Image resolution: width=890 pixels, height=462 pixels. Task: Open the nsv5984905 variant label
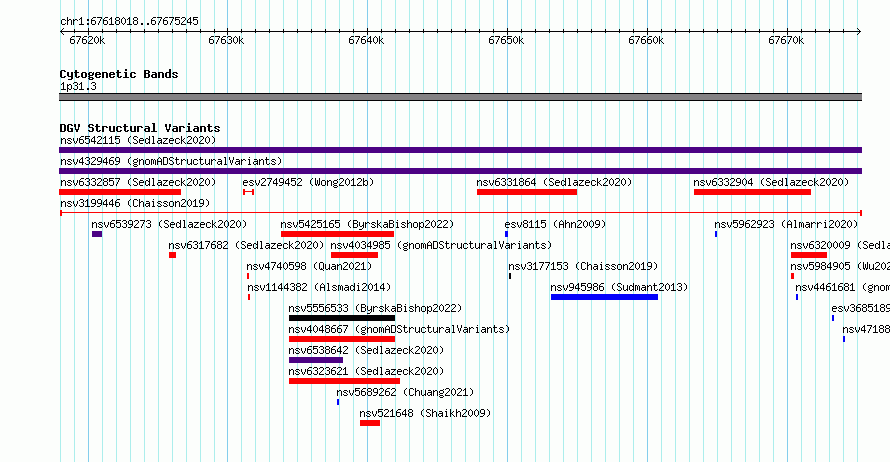(x=840, y=266)
